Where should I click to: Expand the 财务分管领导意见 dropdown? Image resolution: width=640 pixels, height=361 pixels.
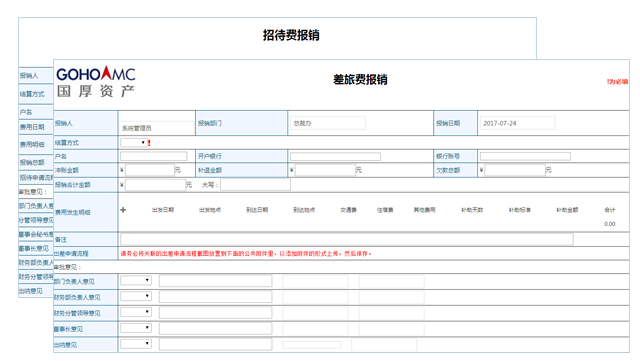pyautogui.click(x=136, y=312)
